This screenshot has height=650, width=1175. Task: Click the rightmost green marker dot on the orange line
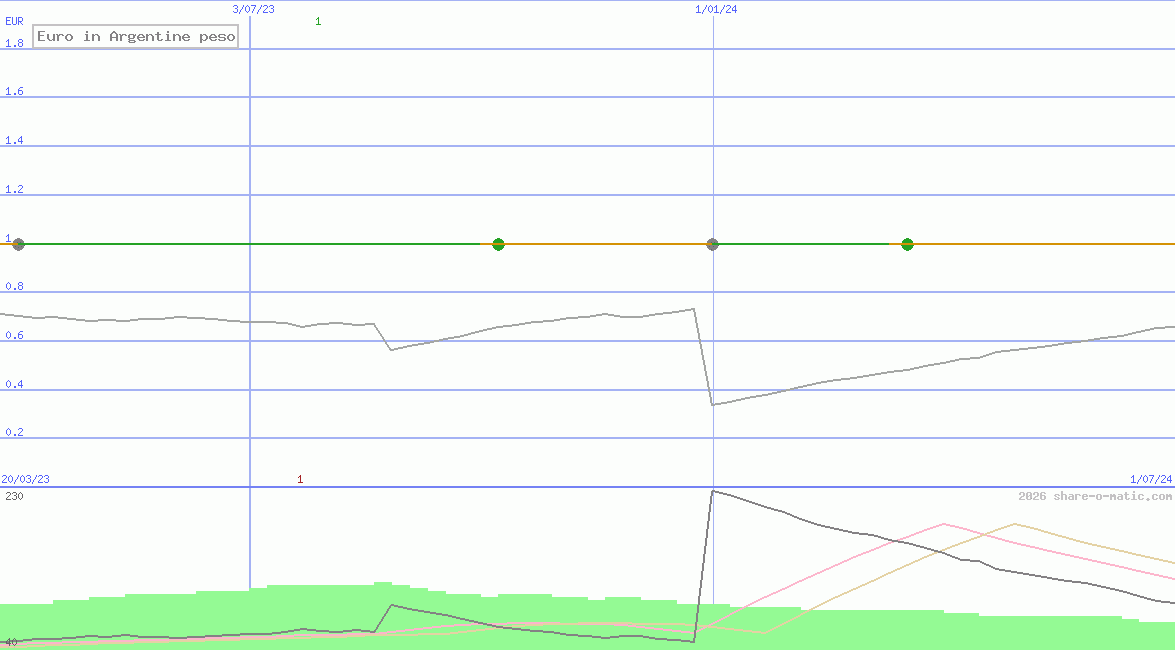click(907, 244)
